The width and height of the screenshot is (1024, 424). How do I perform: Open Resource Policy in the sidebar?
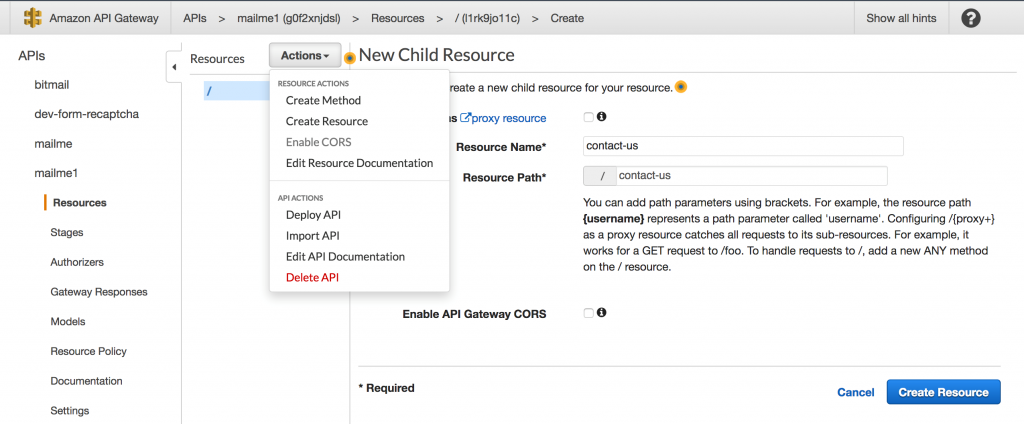[x=88, y=351]
